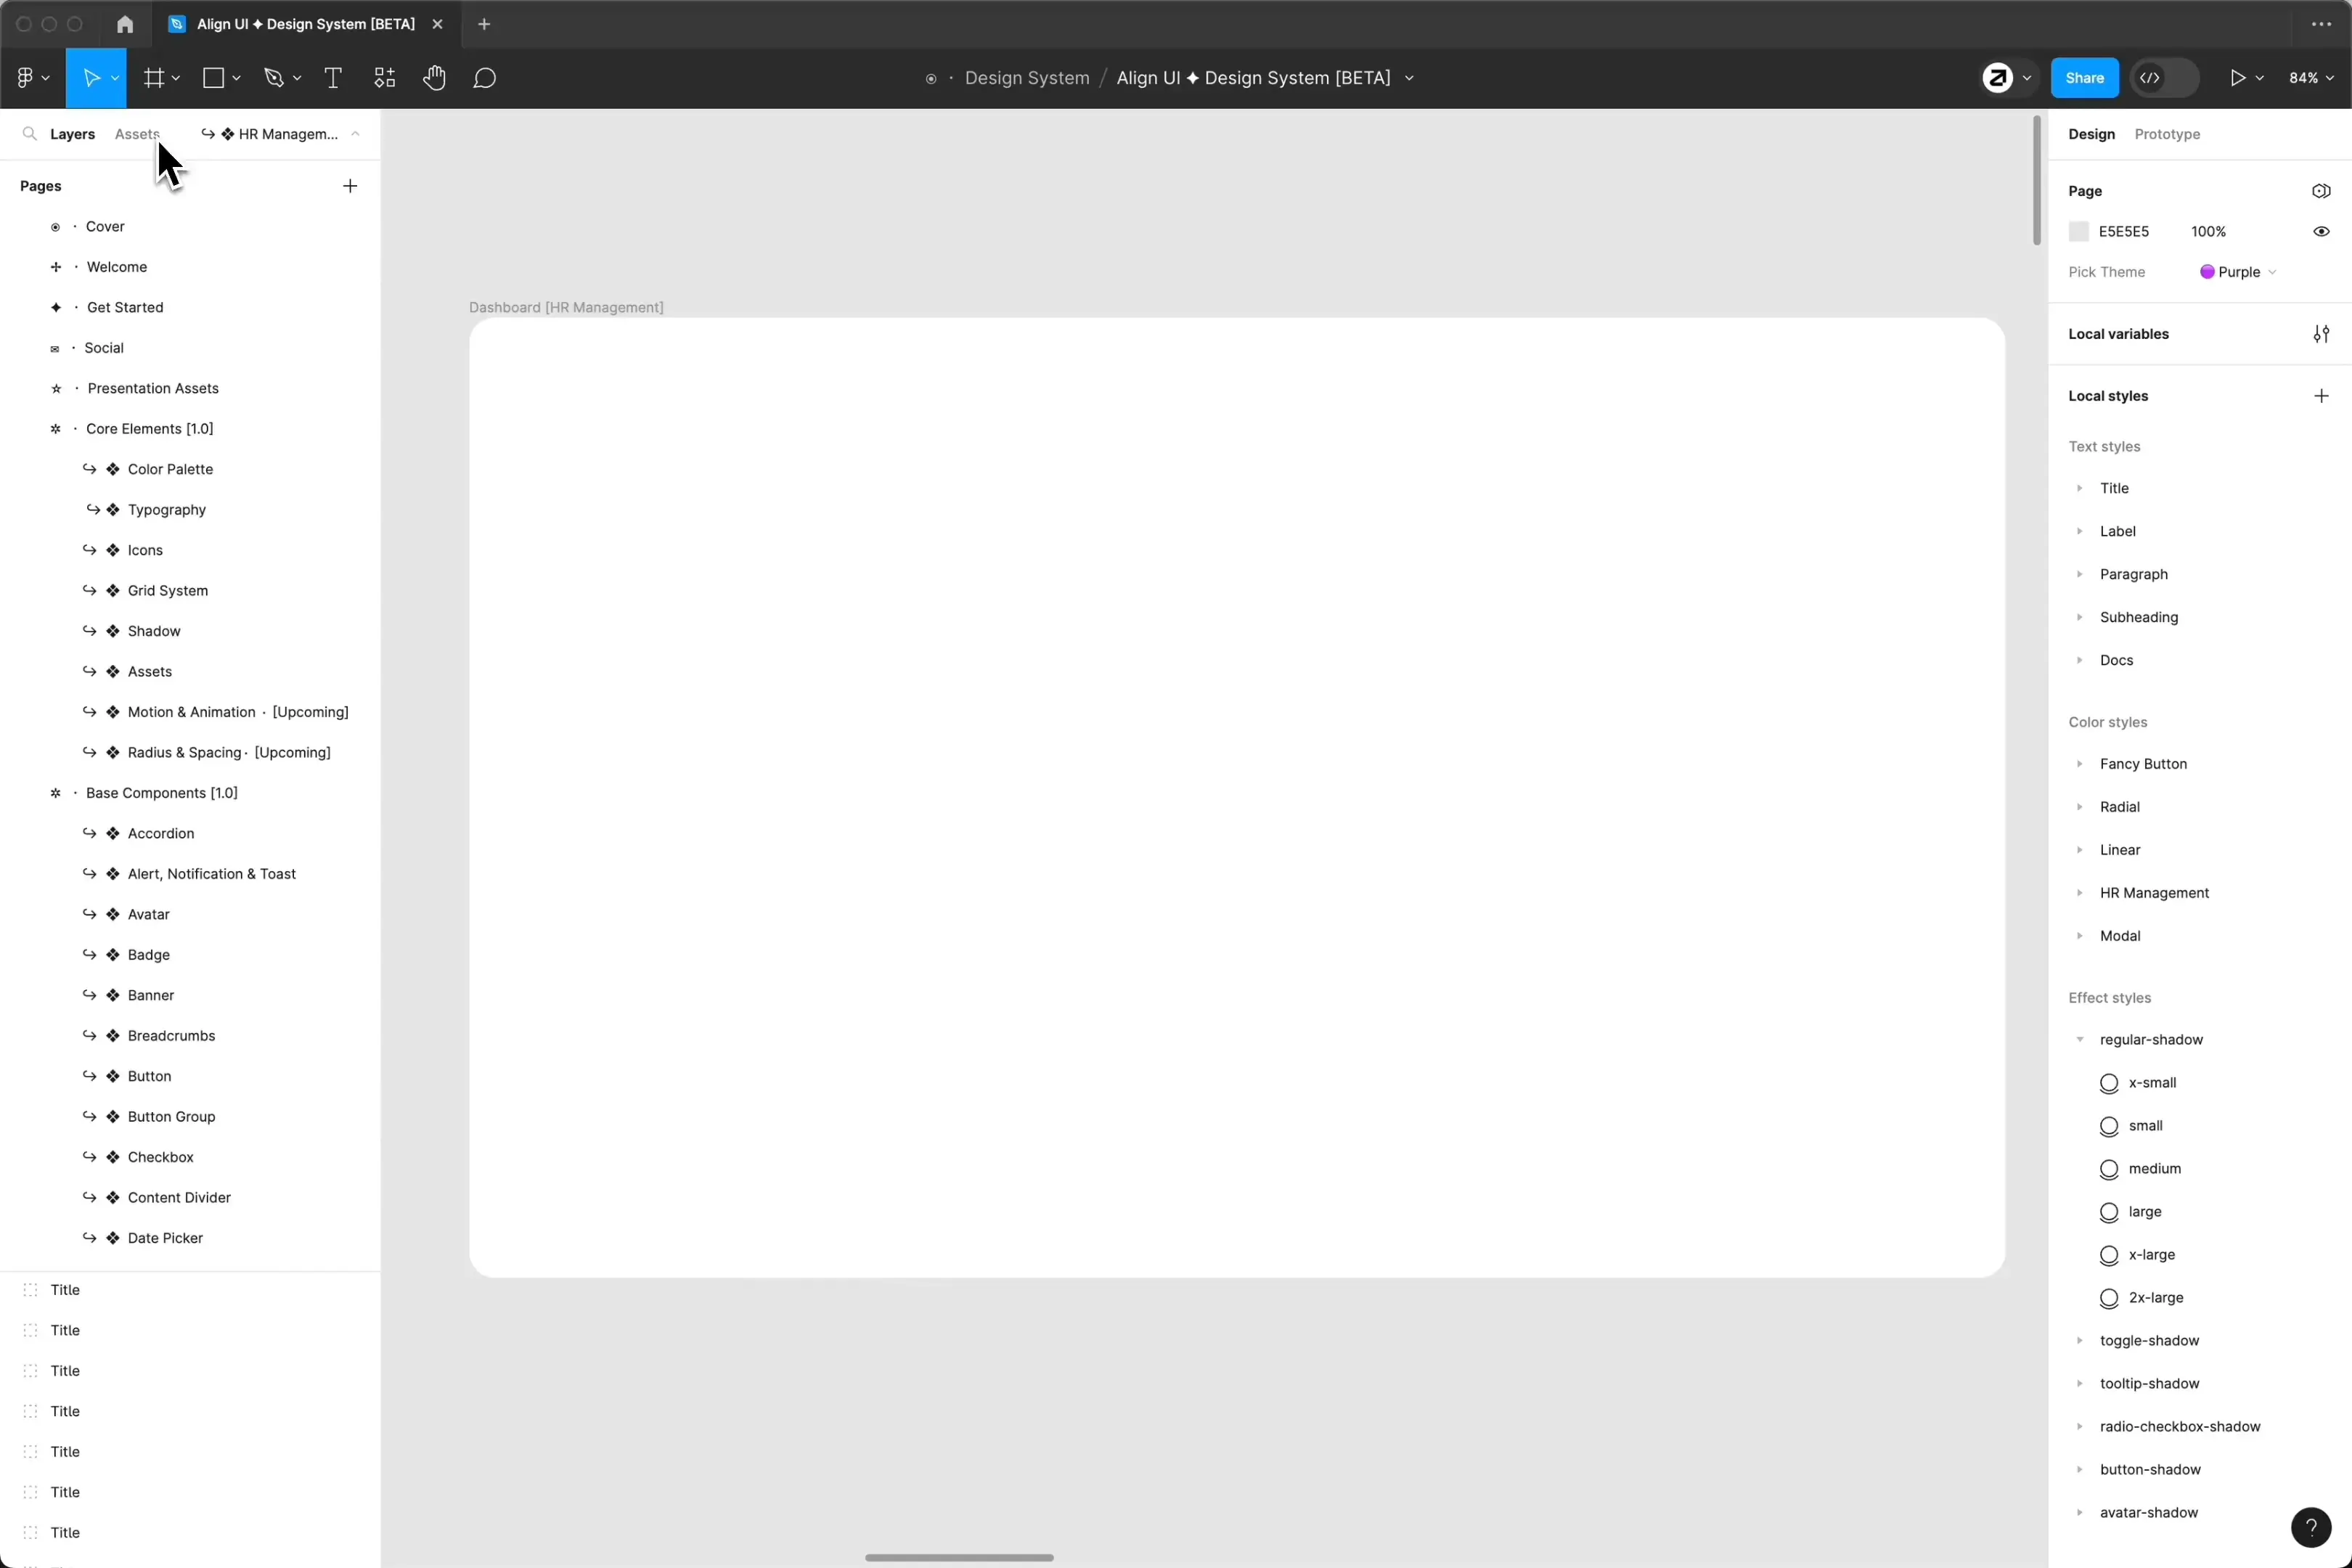Click the Figma main menu icon
The height and width of the screenshot is (1568, 2352).
[26, 78]
